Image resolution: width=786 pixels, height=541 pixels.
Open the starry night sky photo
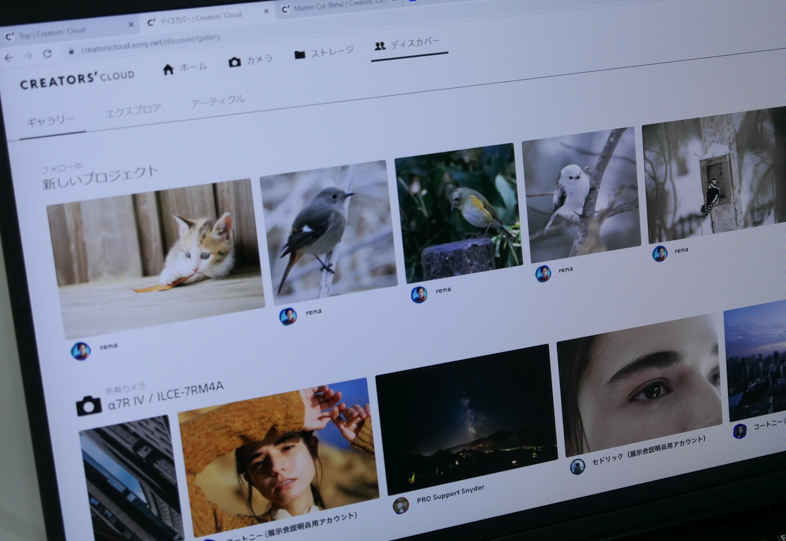pyautogui.click(x=465, y=417)
